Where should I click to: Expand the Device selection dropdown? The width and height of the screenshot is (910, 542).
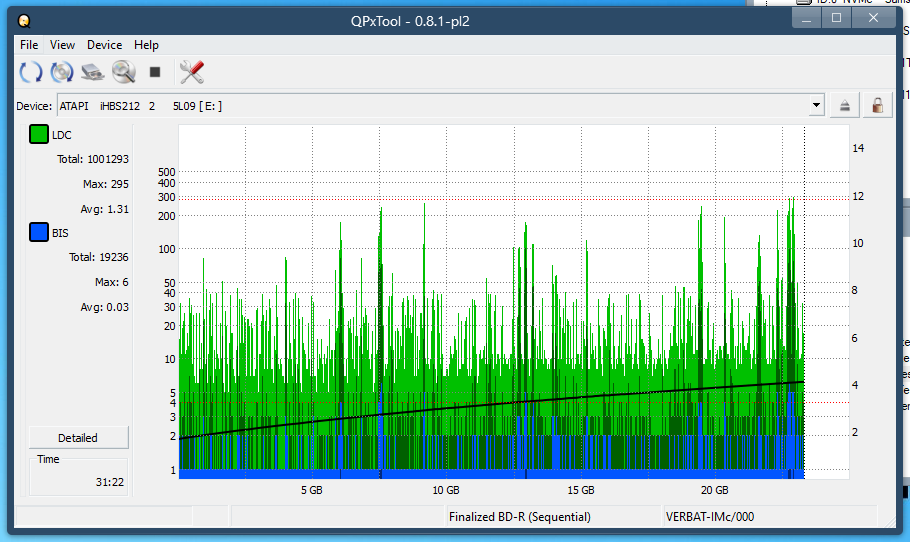(x=817, y=106)
